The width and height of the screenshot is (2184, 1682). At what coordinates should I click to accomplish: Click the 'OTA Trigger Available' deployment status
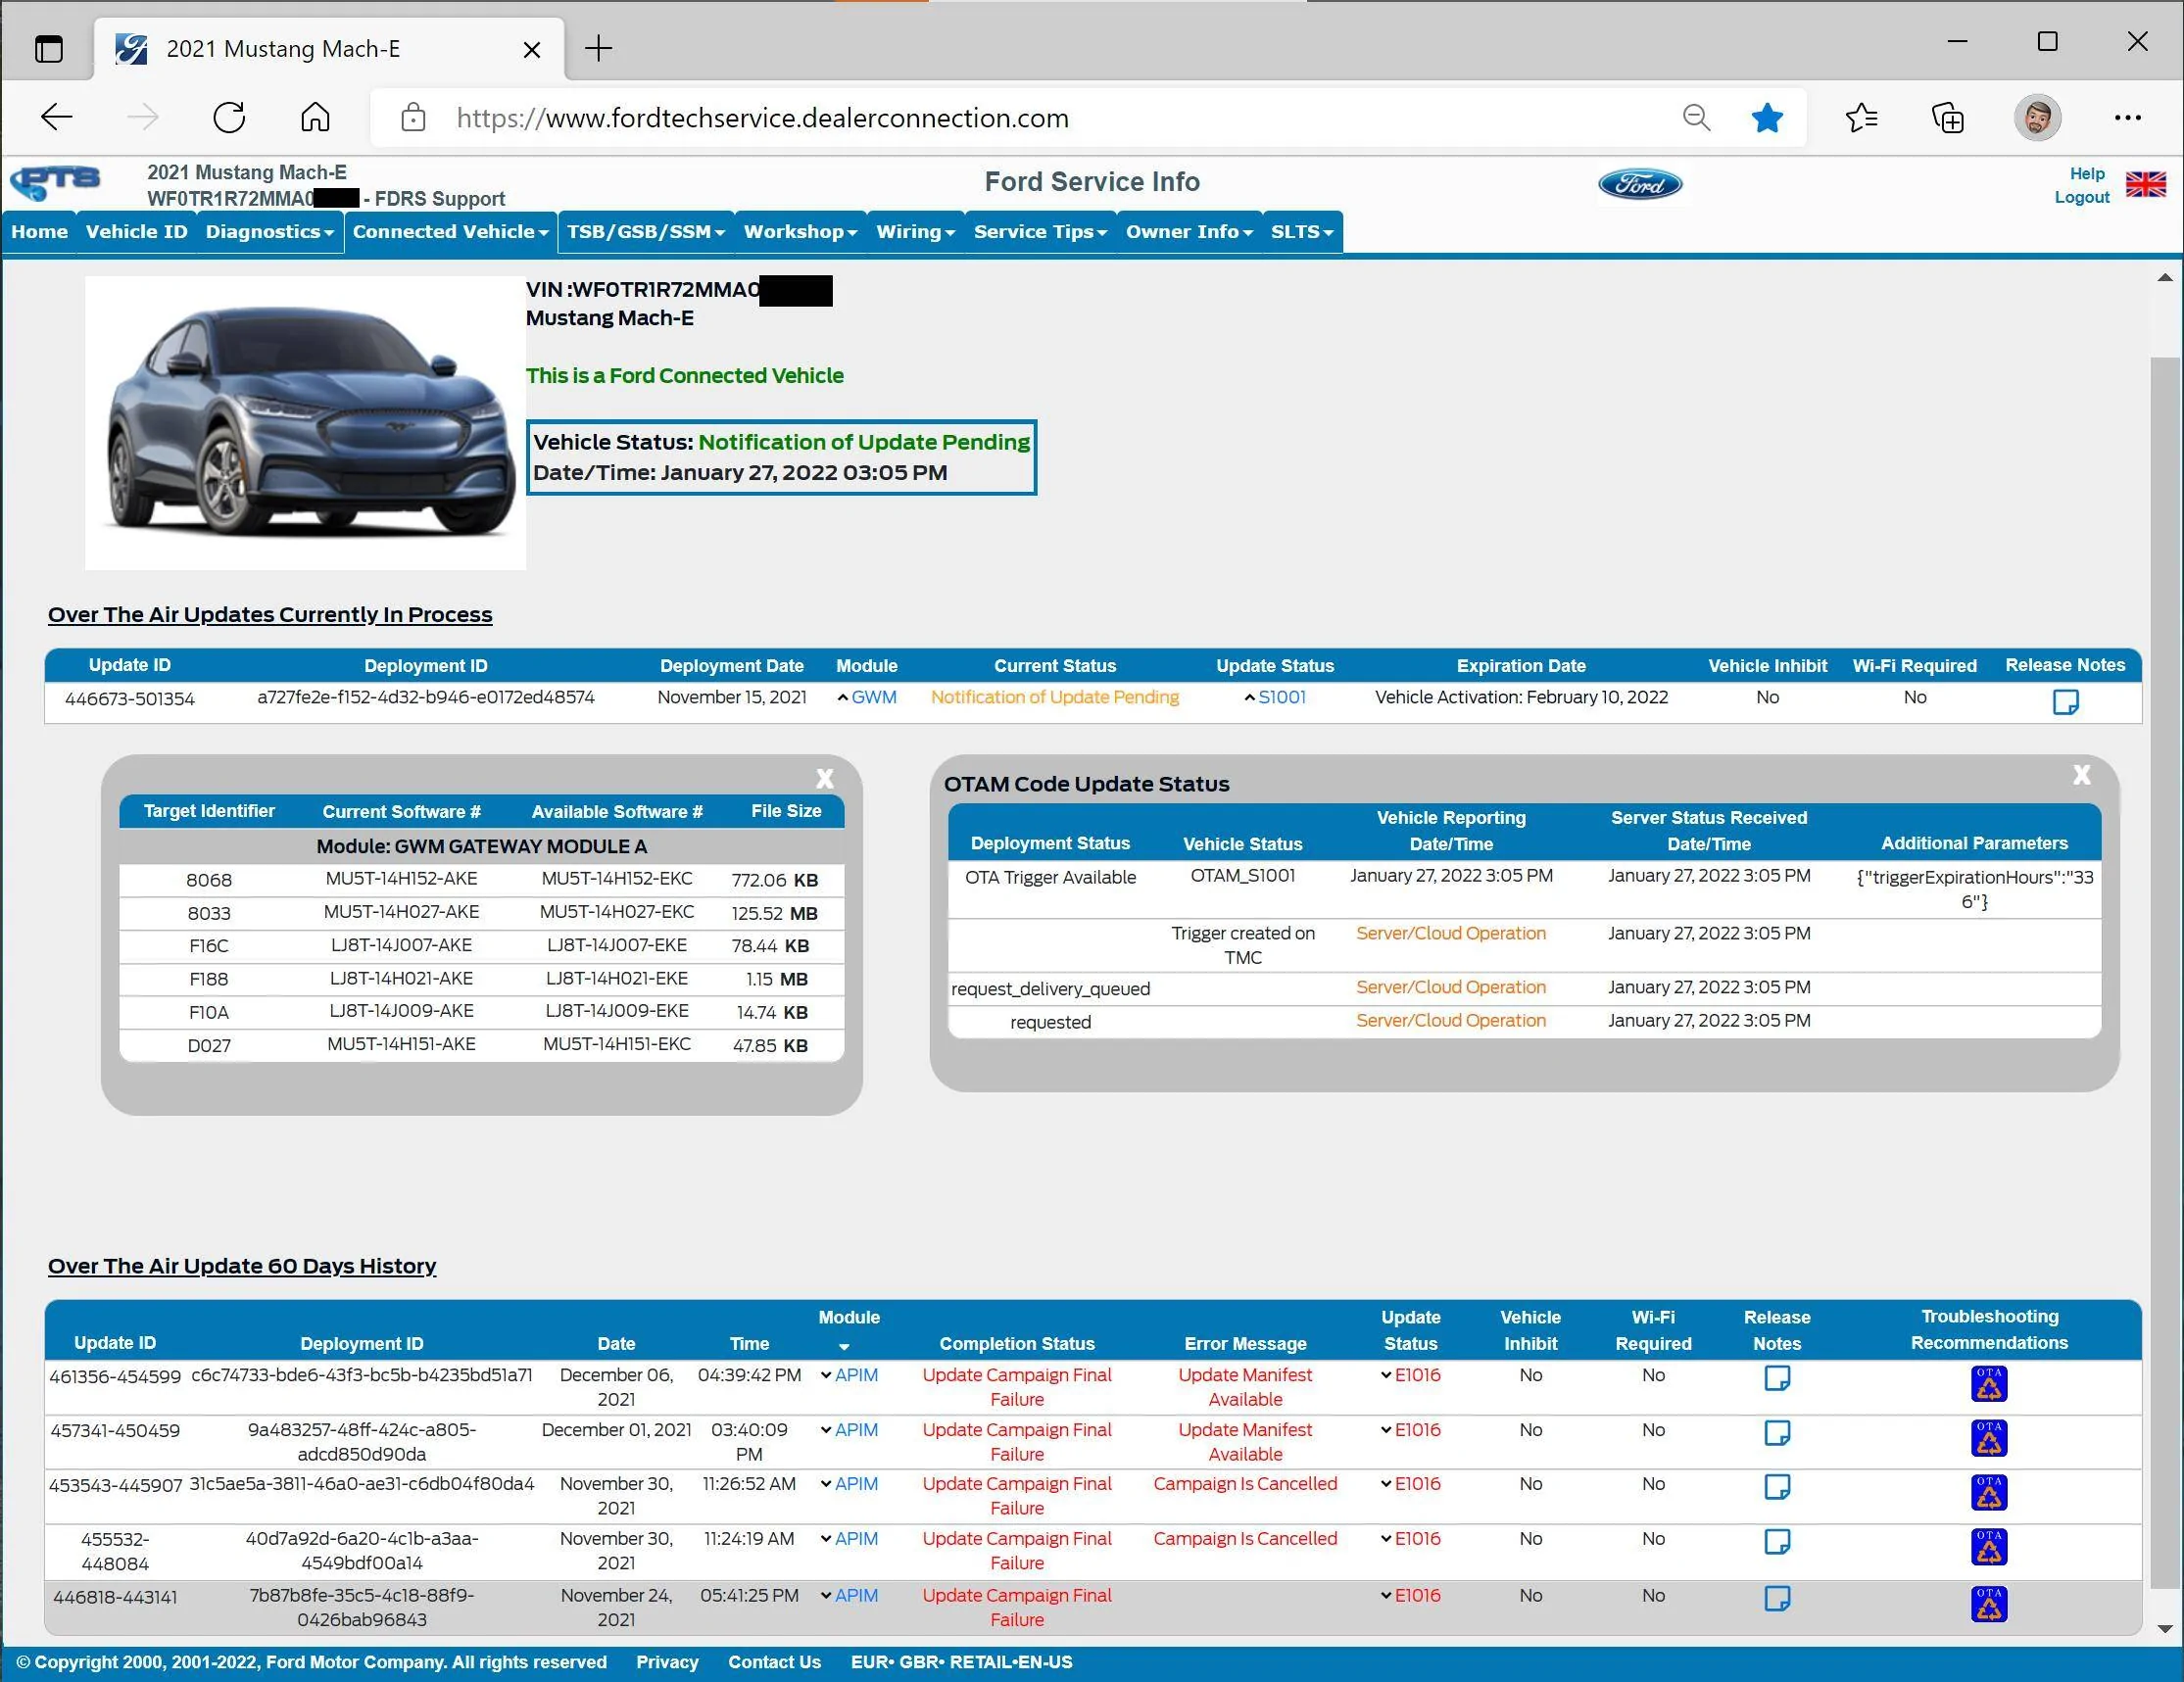pos(1050,877)
